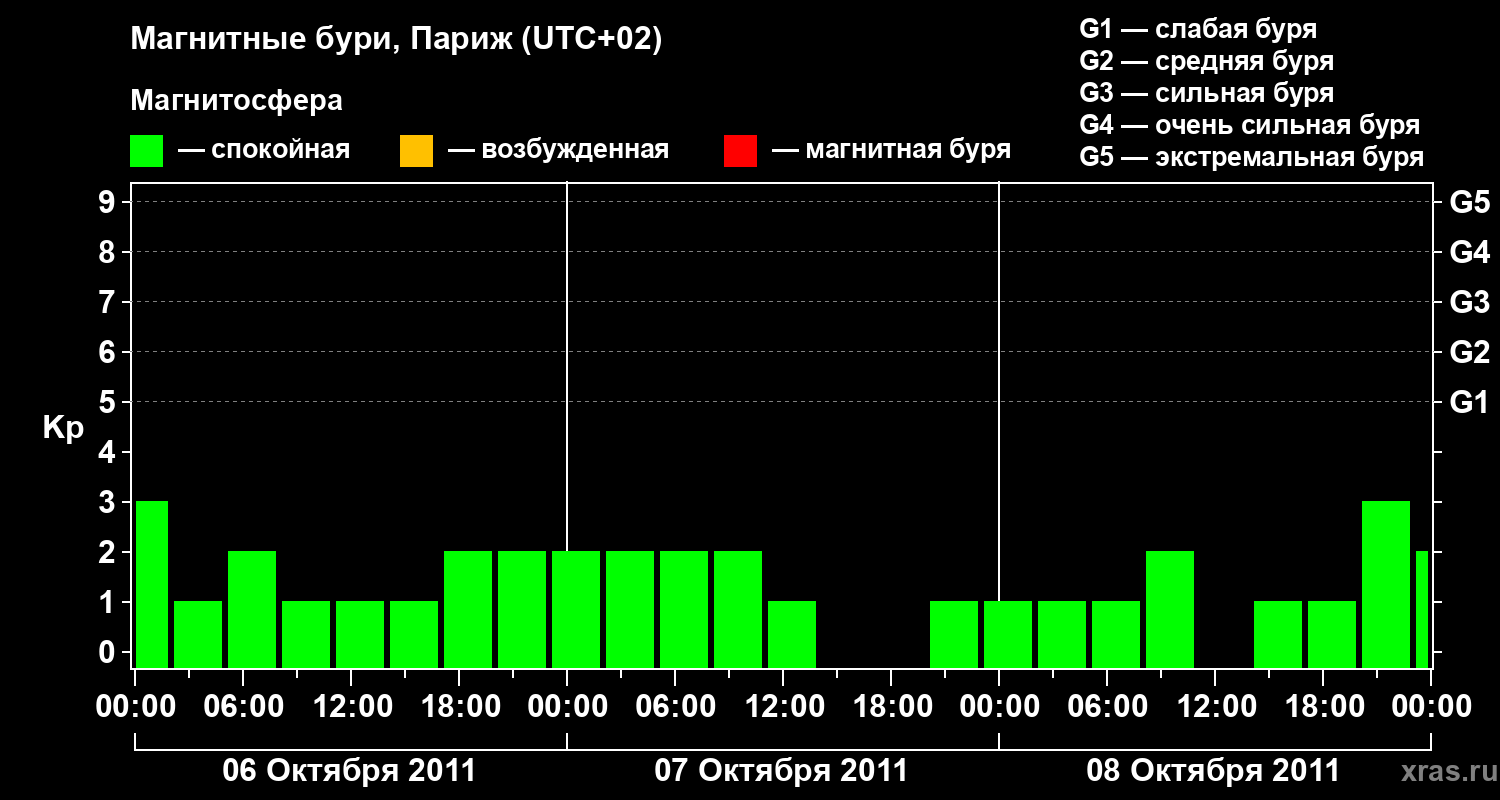Click the '18:00' time label under 07 Октября
Viewport: 1500px width, 800px height.
892,706
